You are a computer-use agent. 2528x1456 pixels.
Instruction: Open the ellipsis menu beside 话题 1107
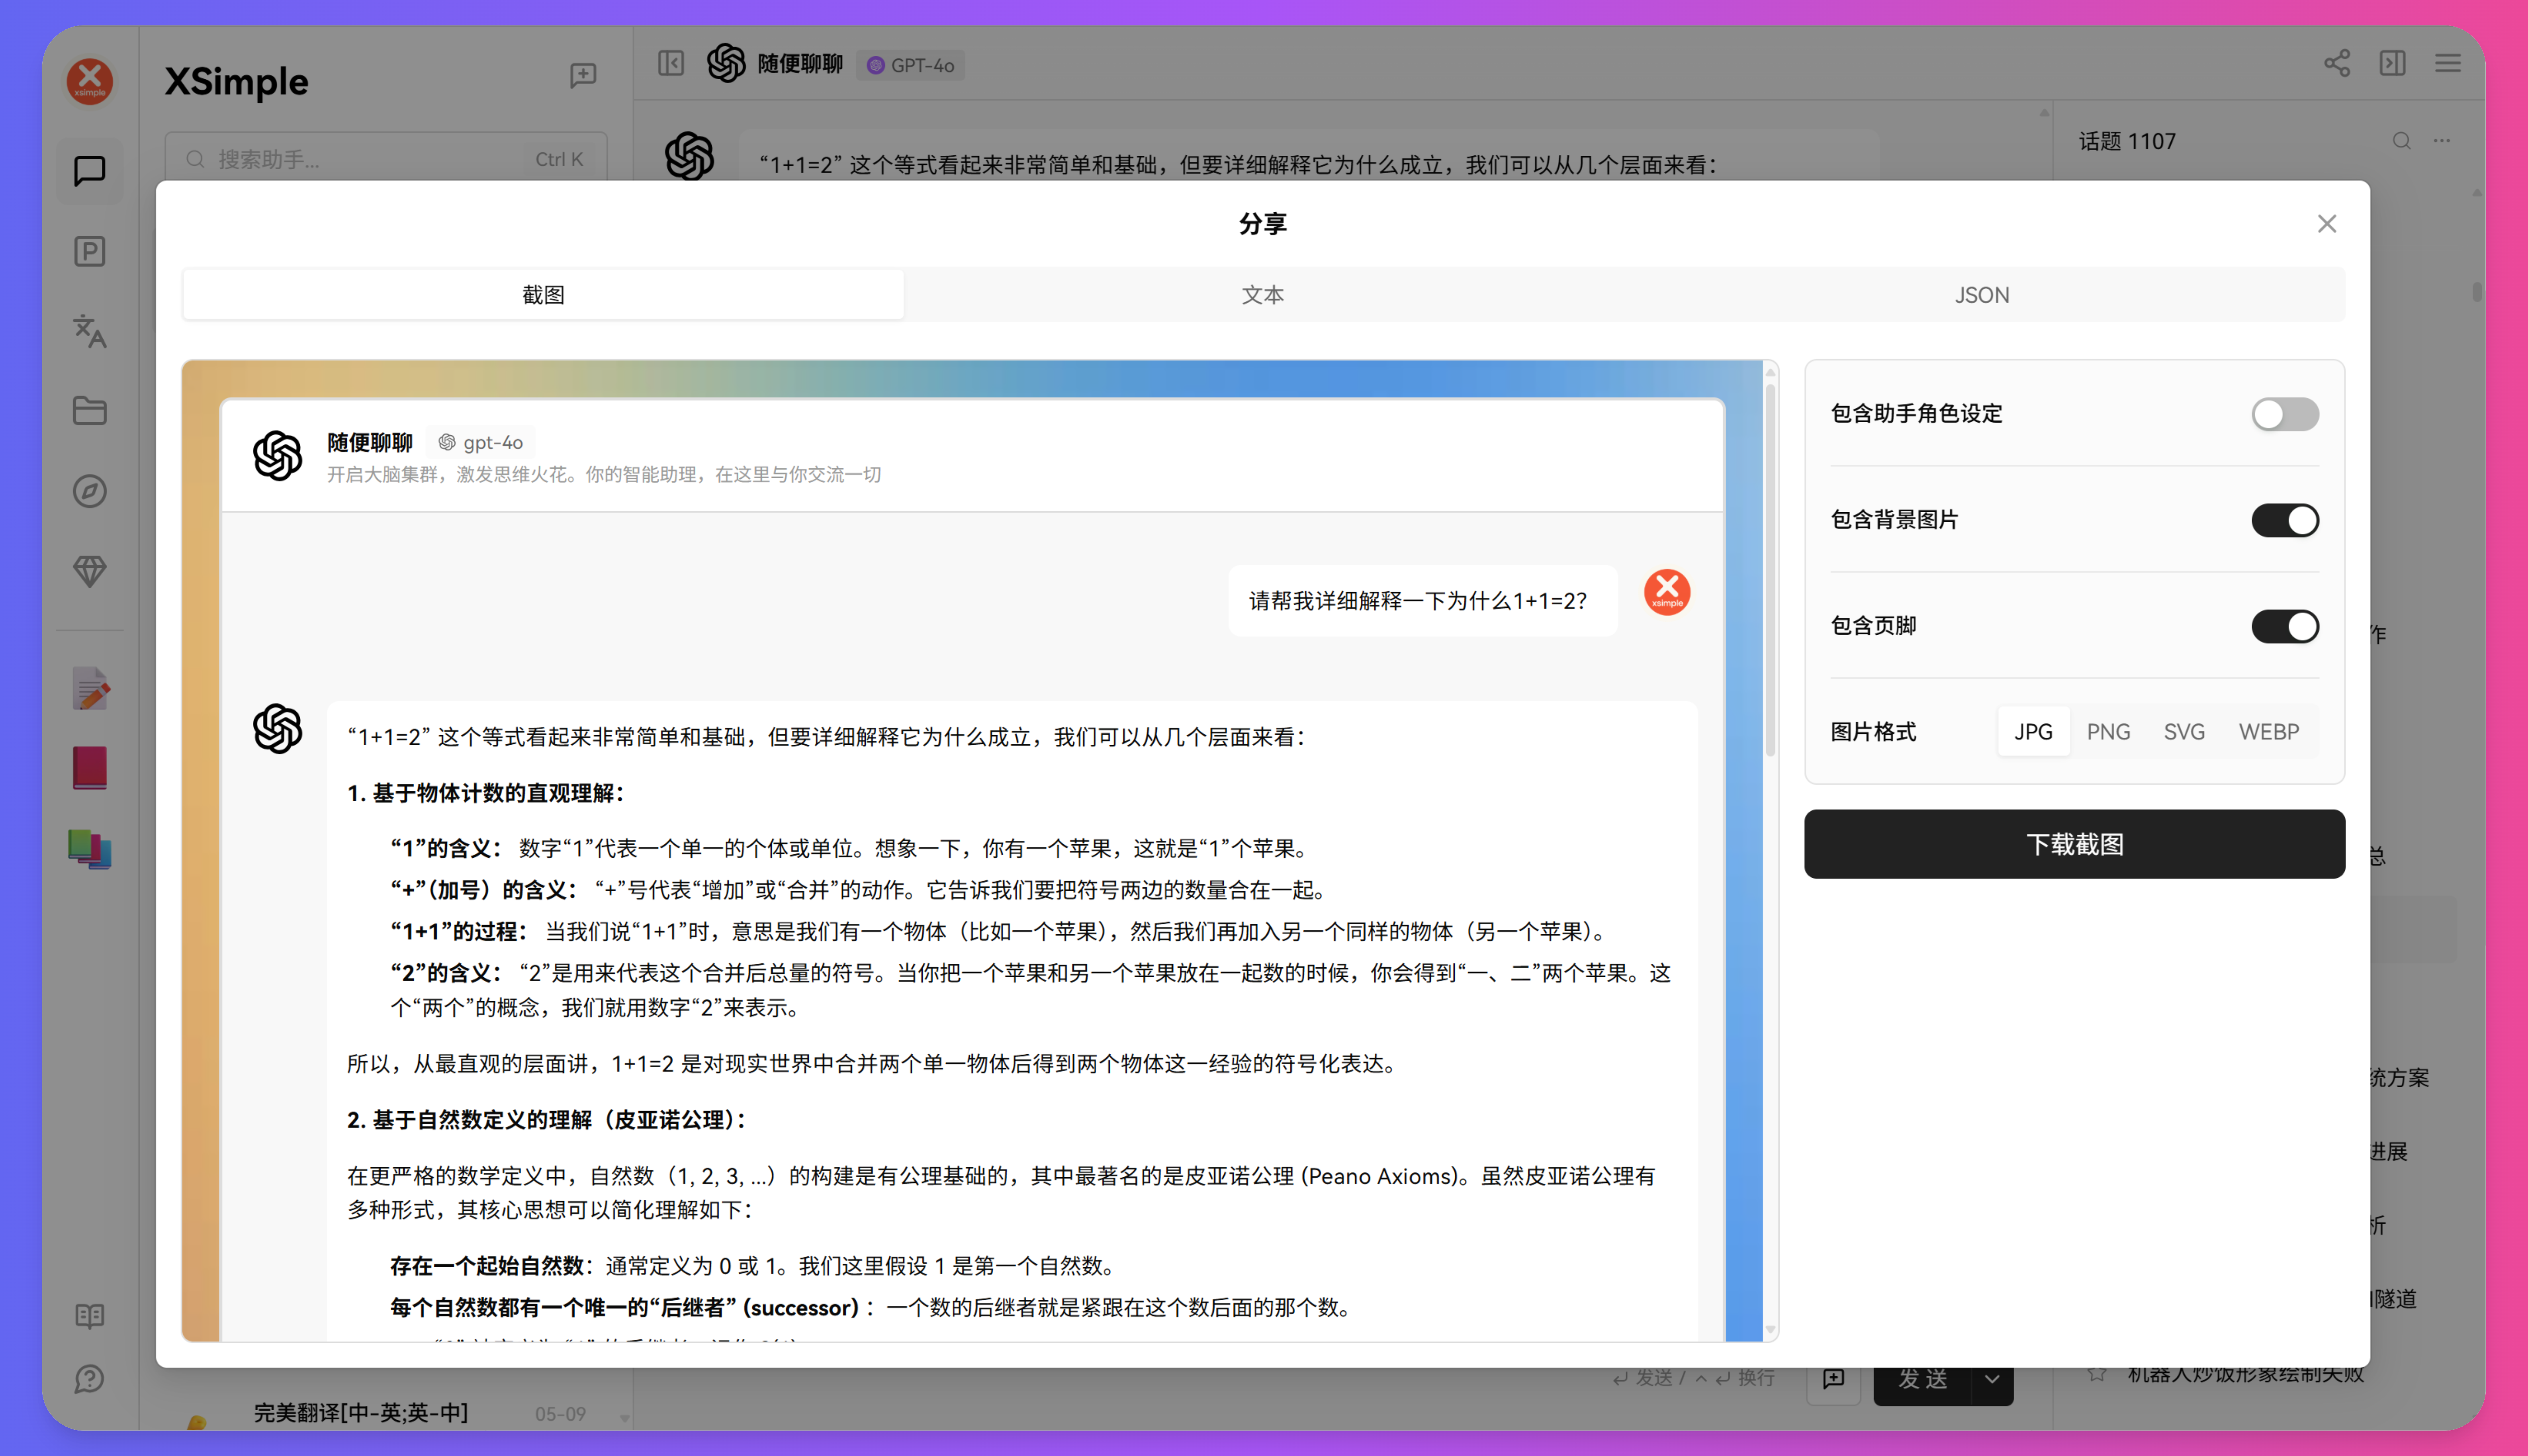pyautogui.click(x=2441, y=141)
